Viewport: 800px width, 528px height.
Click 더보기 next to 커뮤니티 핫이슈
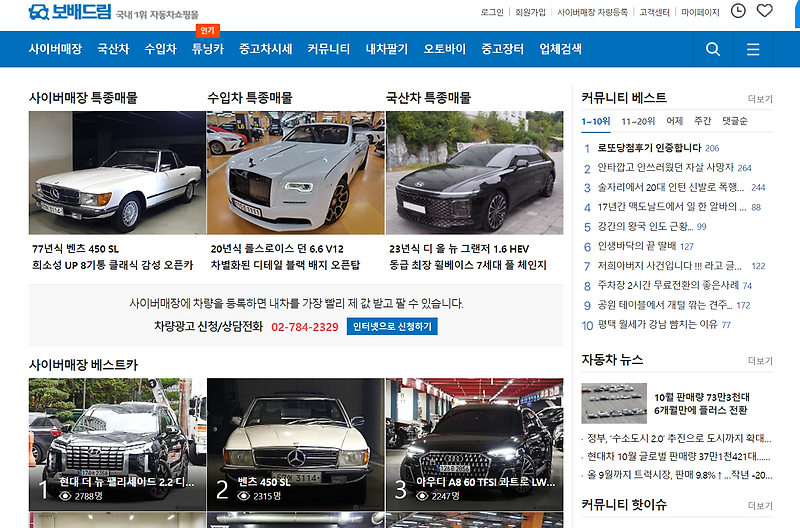click(x=760, y=506)
